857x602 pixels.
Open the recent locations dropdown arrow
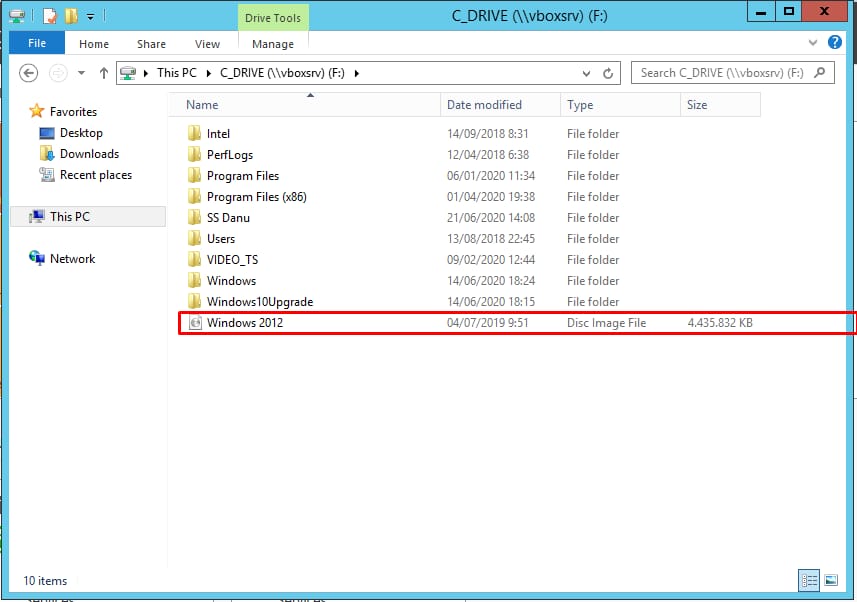point(81,73)
